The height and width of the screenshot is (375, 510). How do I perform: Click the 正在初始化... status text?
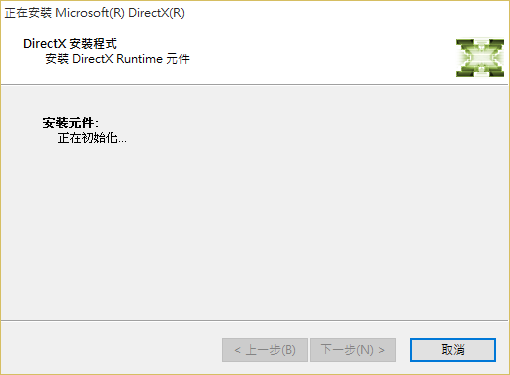click(x=92, y=138)
